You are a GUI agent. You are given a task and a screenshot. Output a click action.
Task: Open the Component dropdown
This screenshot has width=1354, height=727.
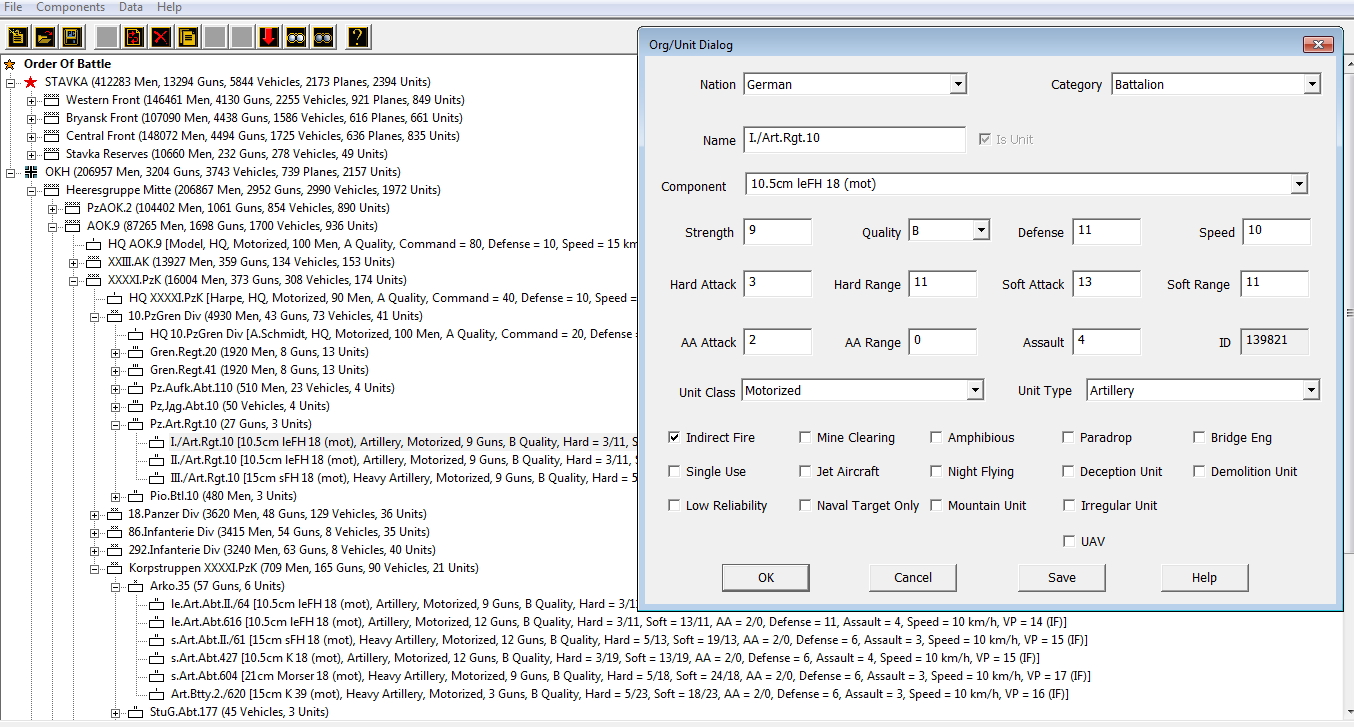pos(1298,184)
